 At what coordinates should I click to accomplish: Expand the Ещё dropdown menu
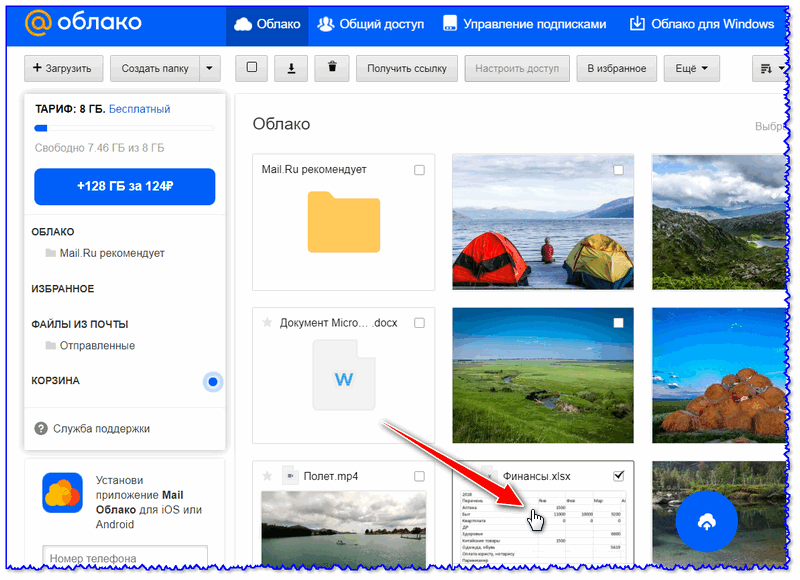coord(691,68)
